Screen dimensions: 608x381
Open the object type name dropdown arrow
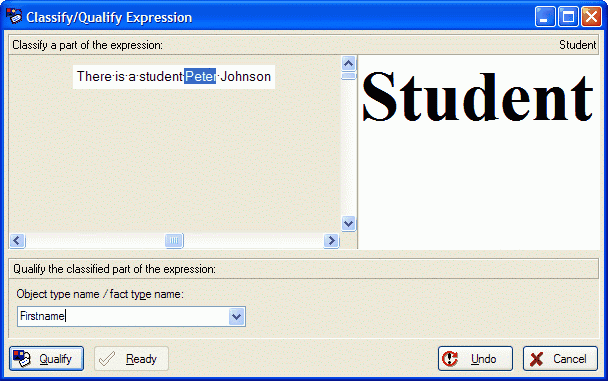[x=237, y=317]
